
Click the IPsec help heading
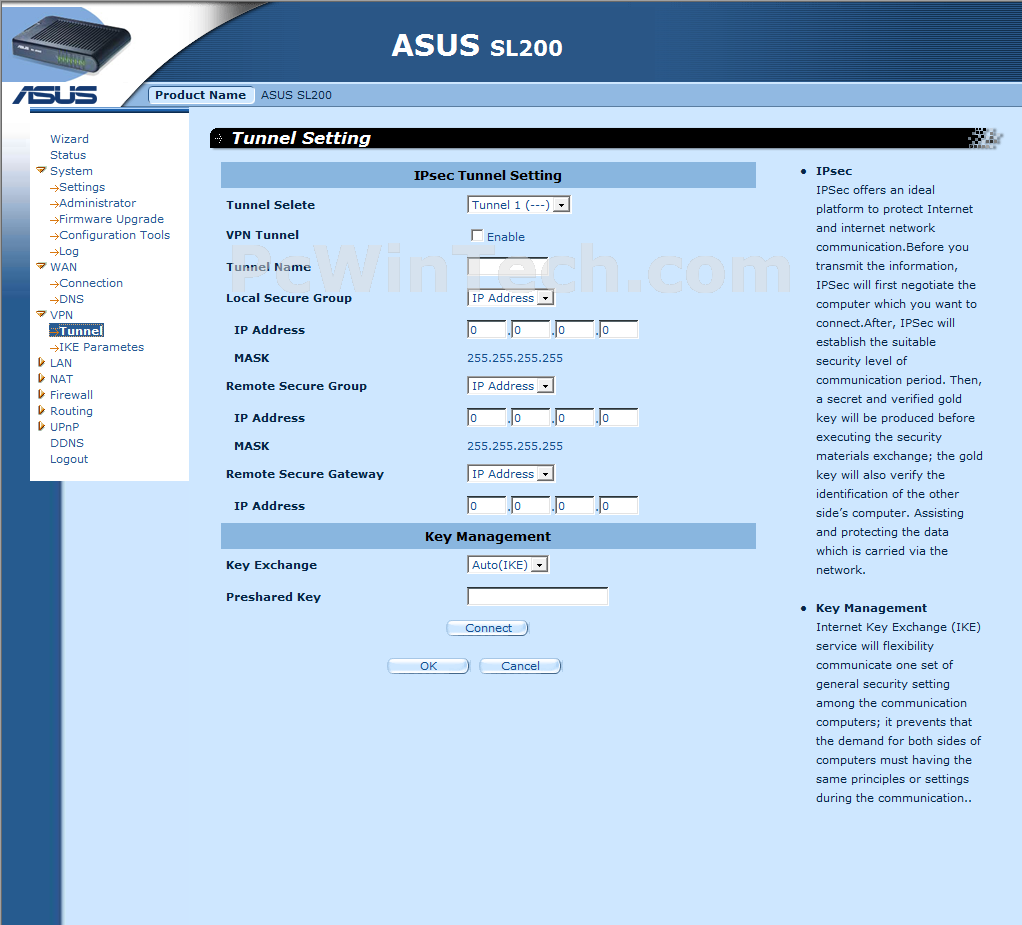click(x=834, y=171)
